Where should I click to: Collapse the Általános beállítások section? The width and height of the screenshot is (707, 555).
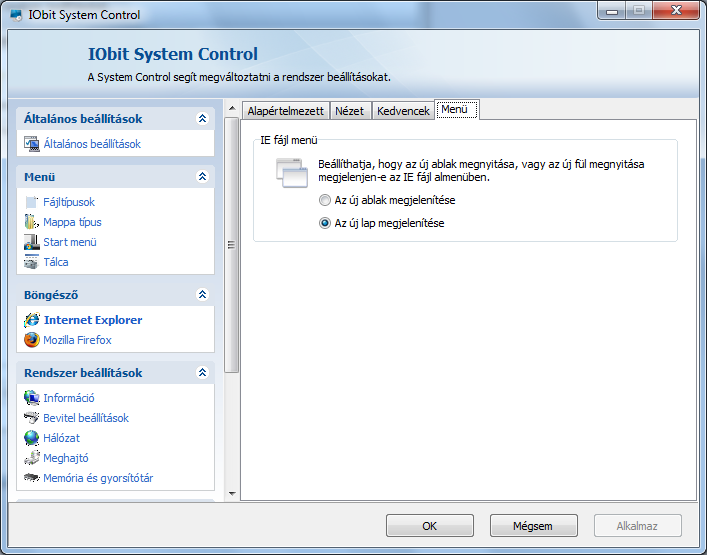pos(202,119)
